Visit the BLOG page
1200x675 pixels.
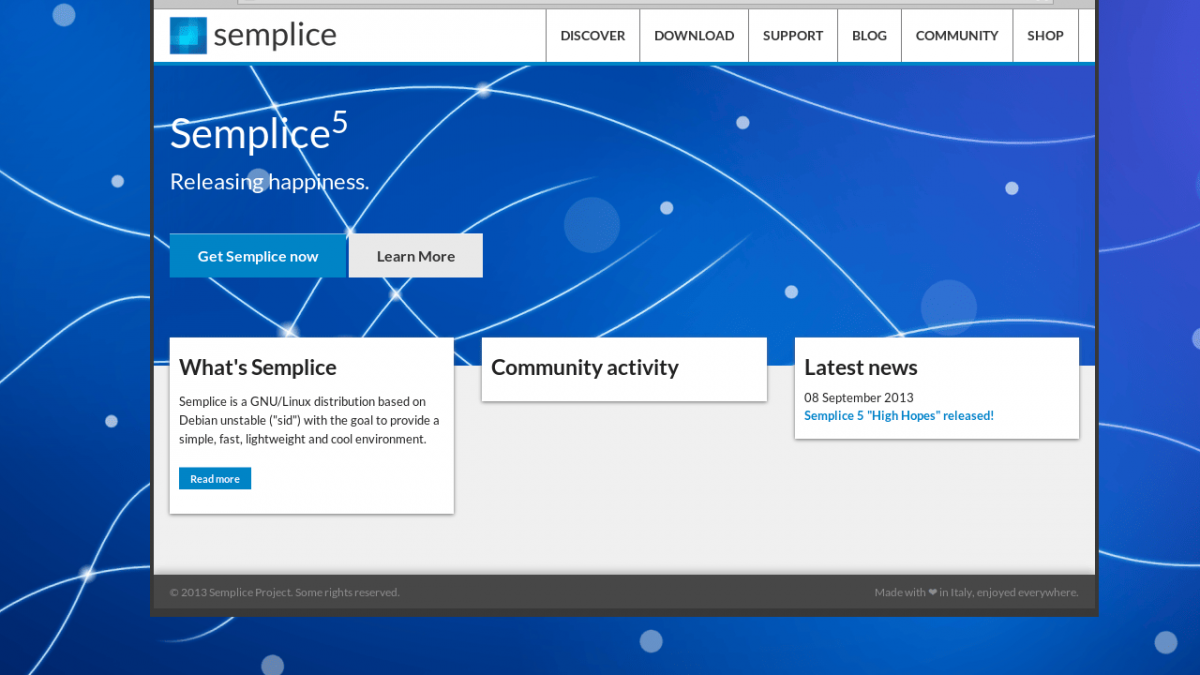869,35
